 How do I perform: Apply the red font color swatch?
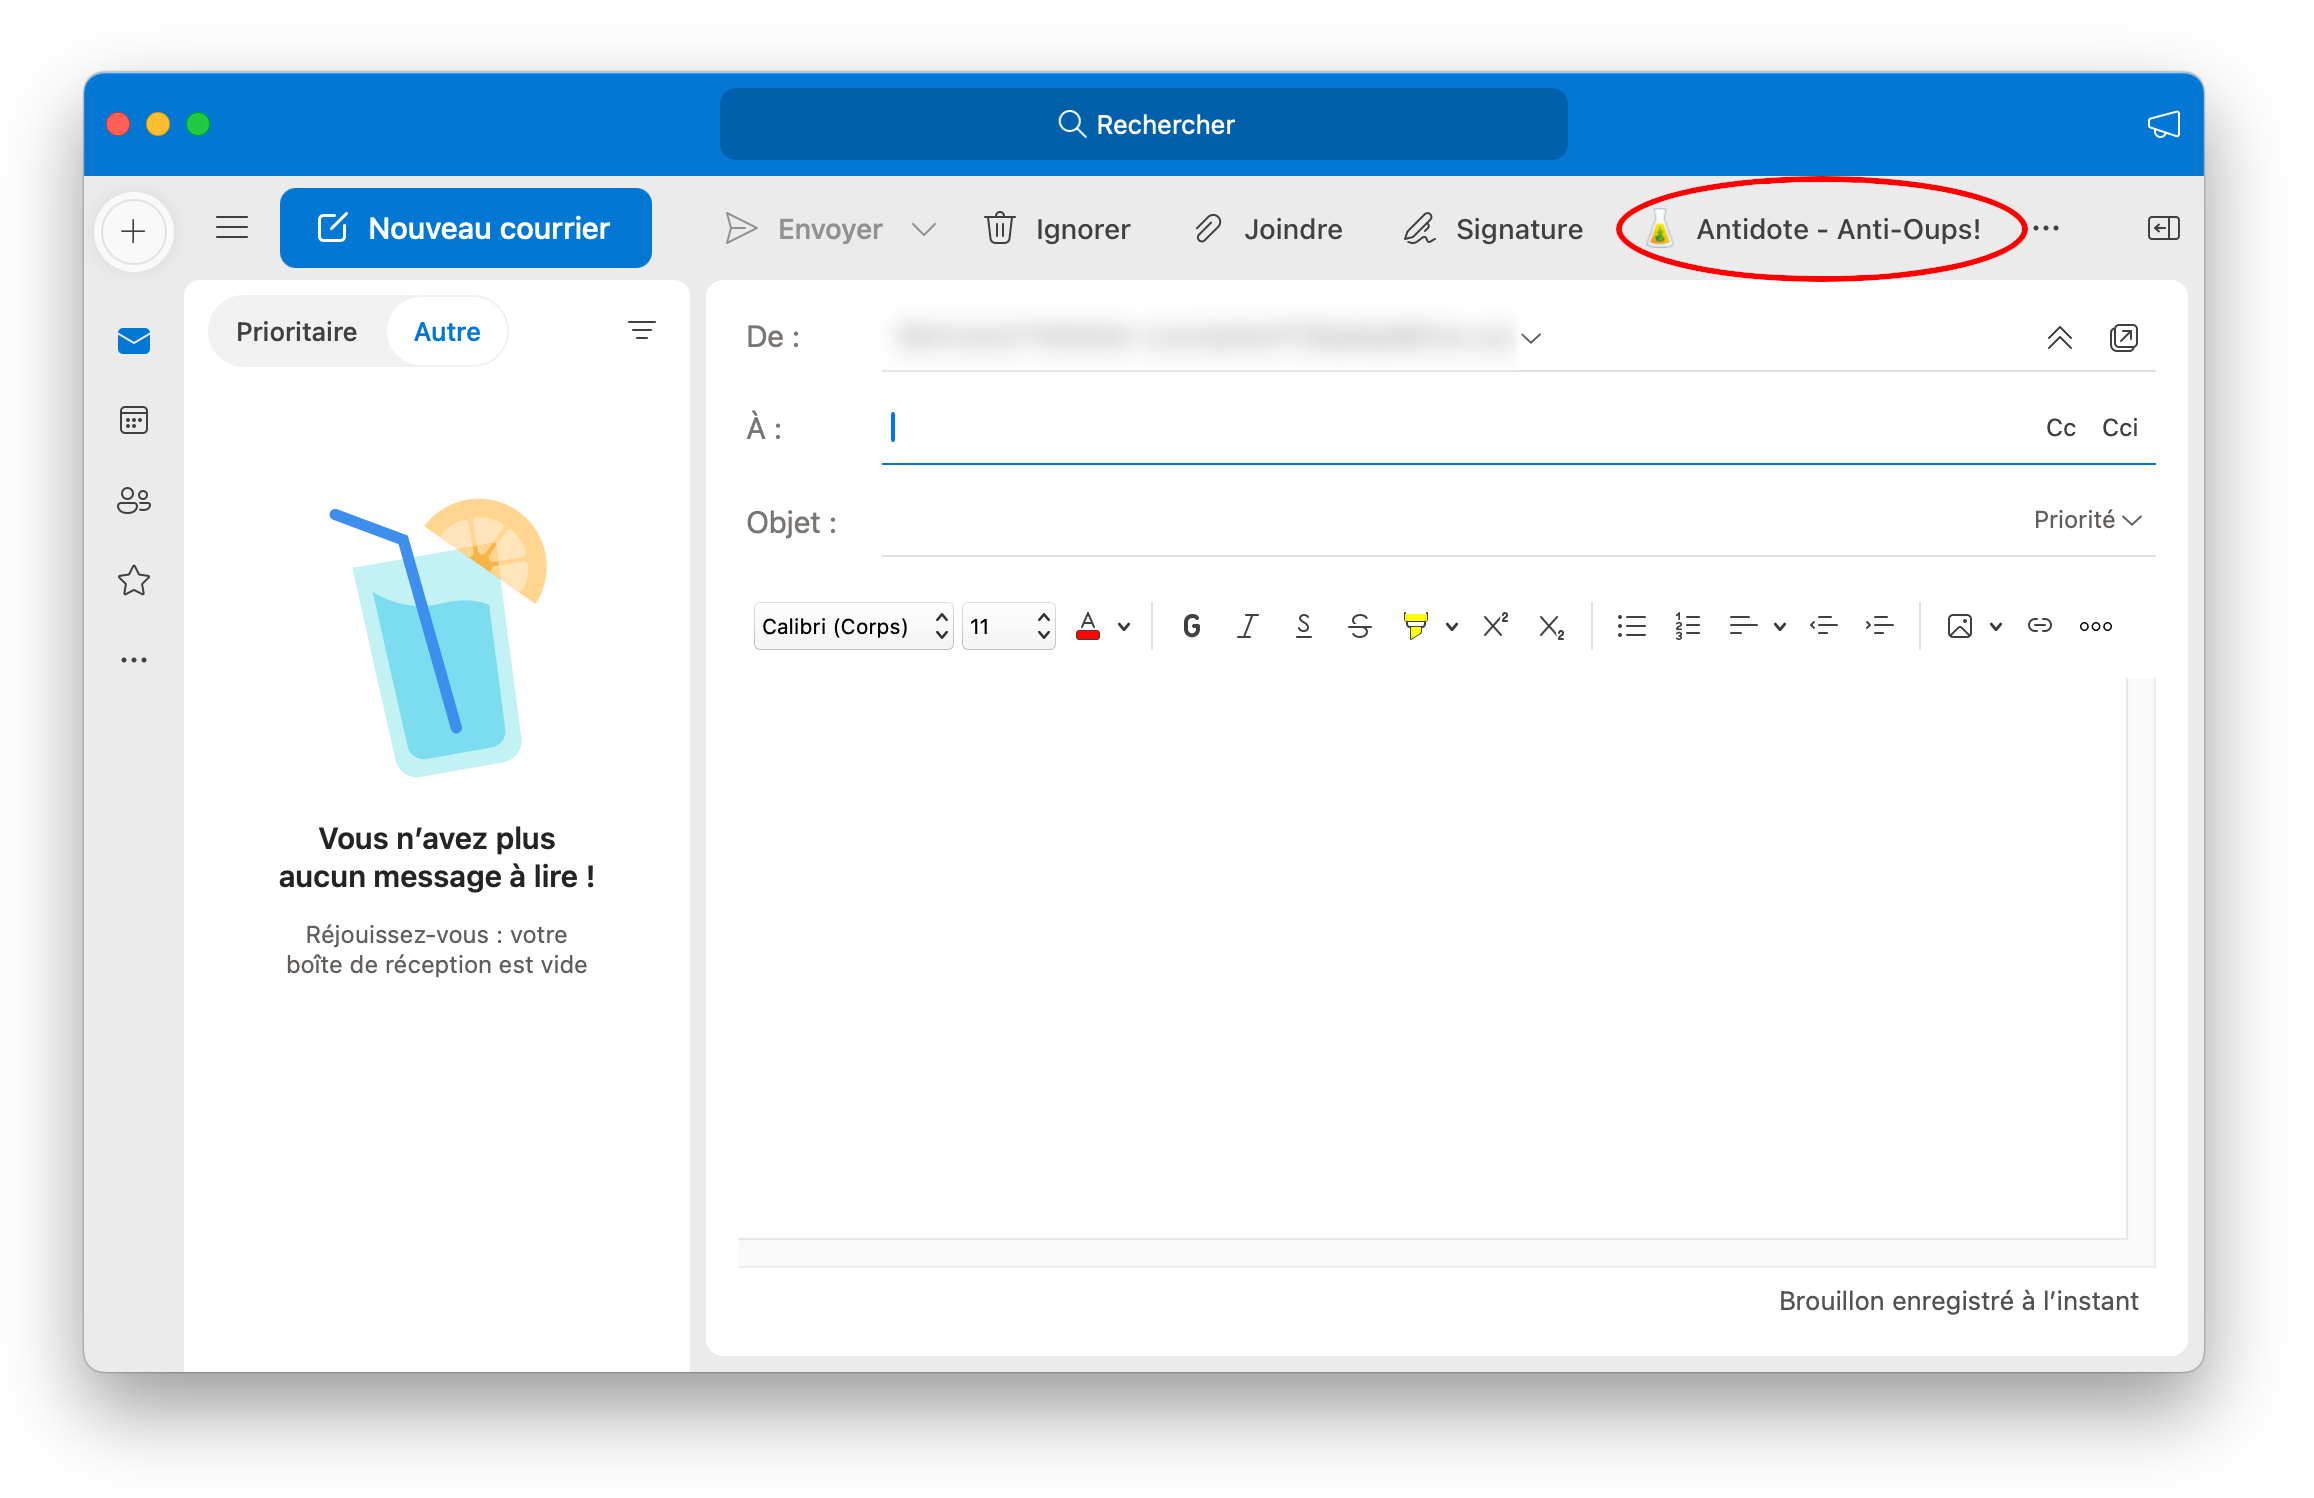[1088, 626]
